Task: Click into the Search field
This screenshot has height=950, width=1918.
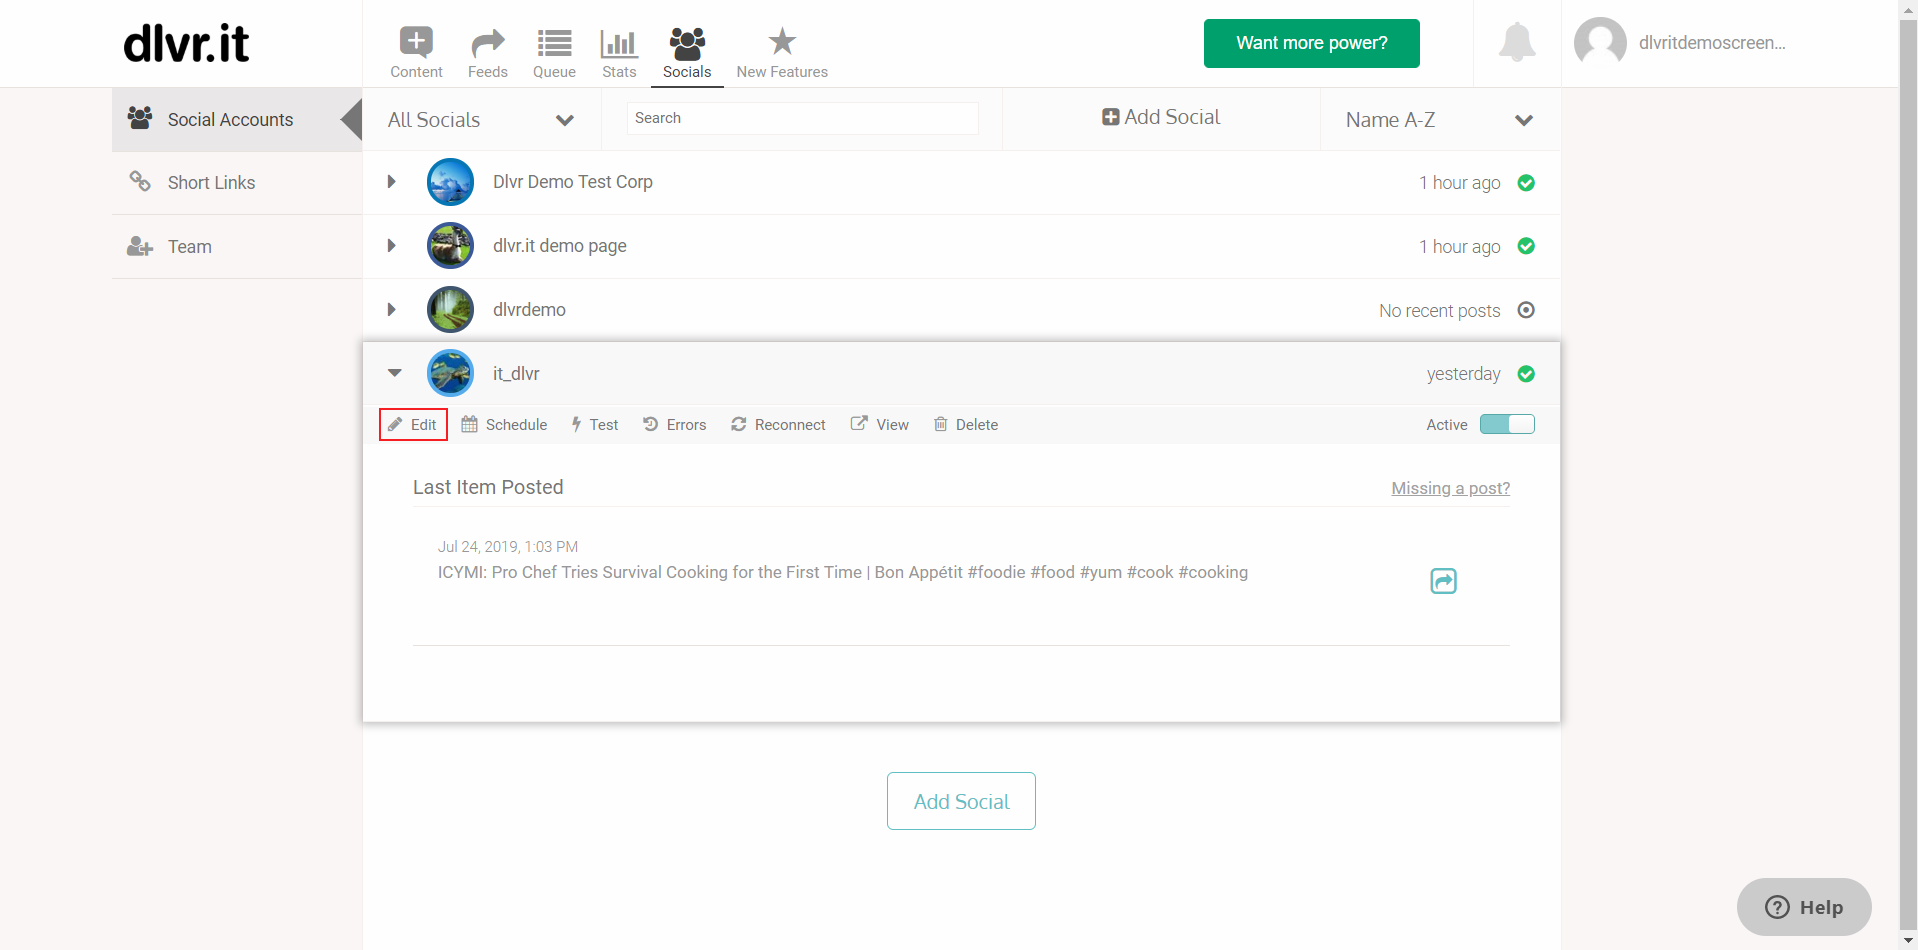Action: (803, 118)
